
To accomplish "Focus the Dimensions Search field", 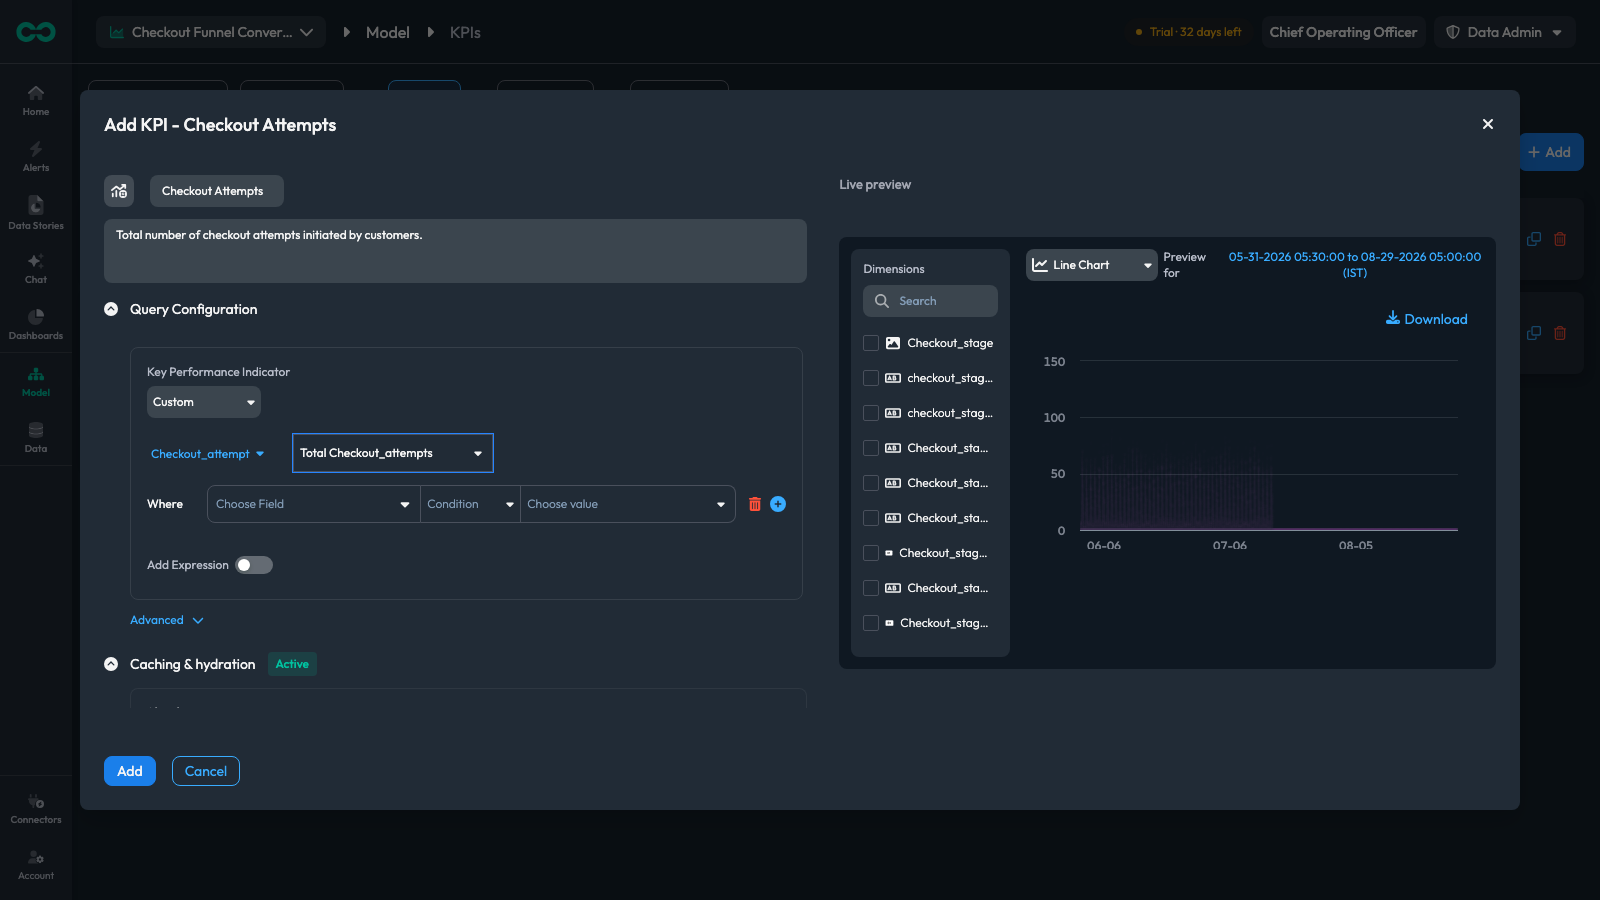I will point(930,301).
